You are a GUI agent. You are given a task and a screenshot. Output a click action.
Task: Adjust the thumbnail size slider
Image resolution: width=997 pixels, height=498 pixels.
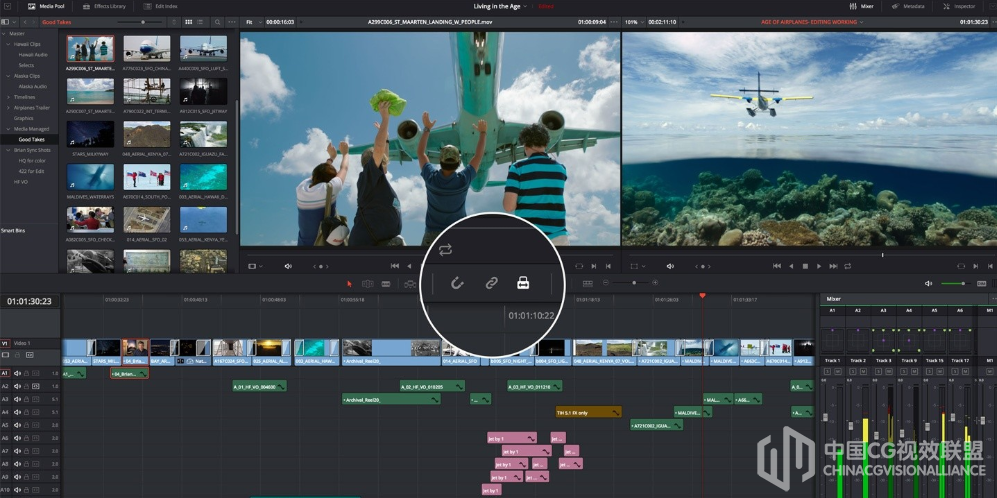point(142,22)
